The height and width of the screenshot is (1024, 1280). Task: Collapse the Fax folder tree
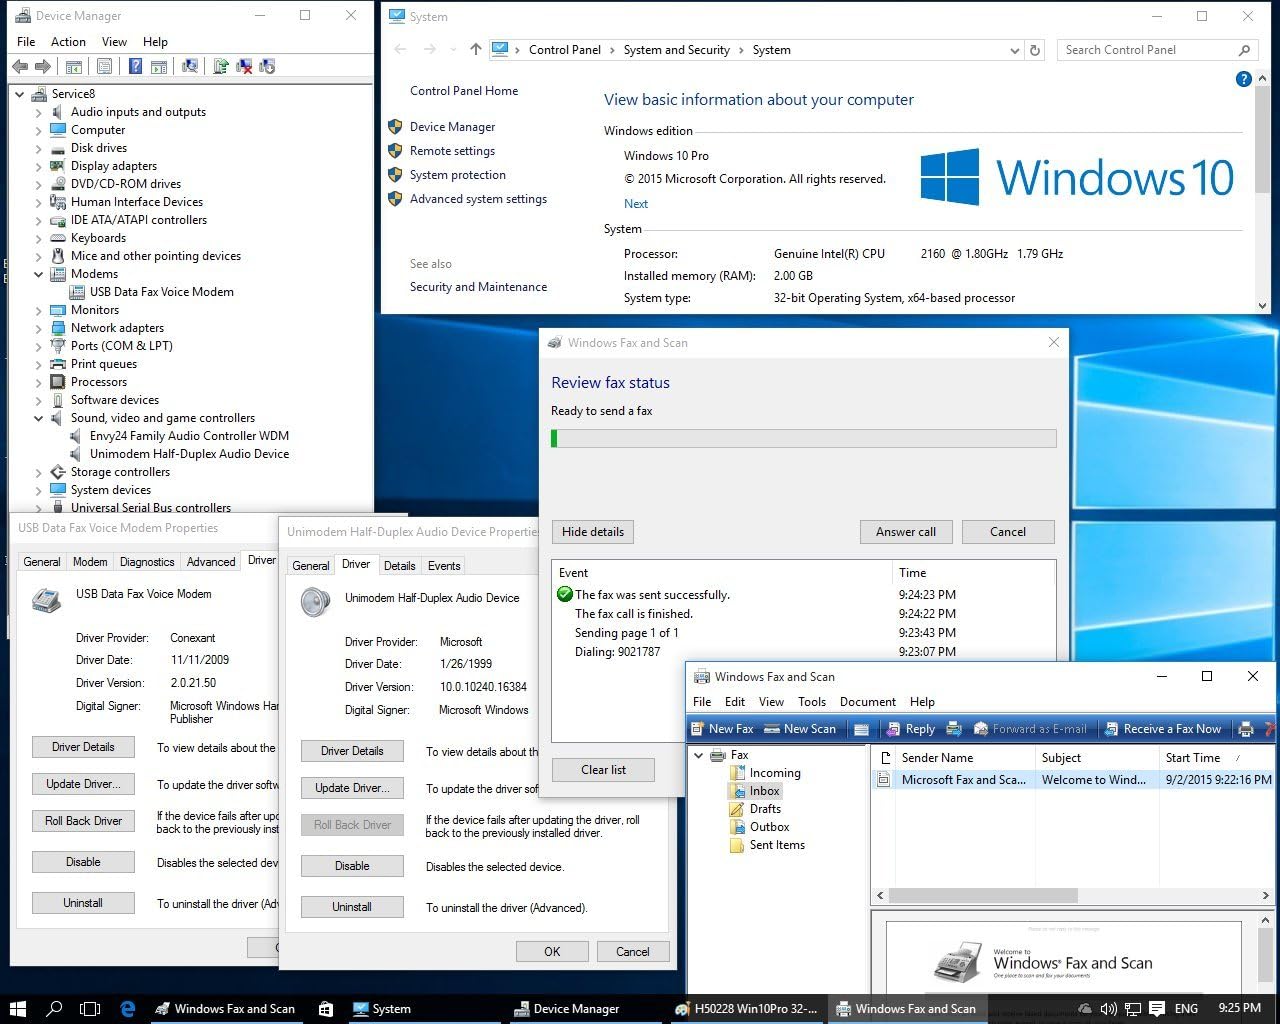click(699, 755)
